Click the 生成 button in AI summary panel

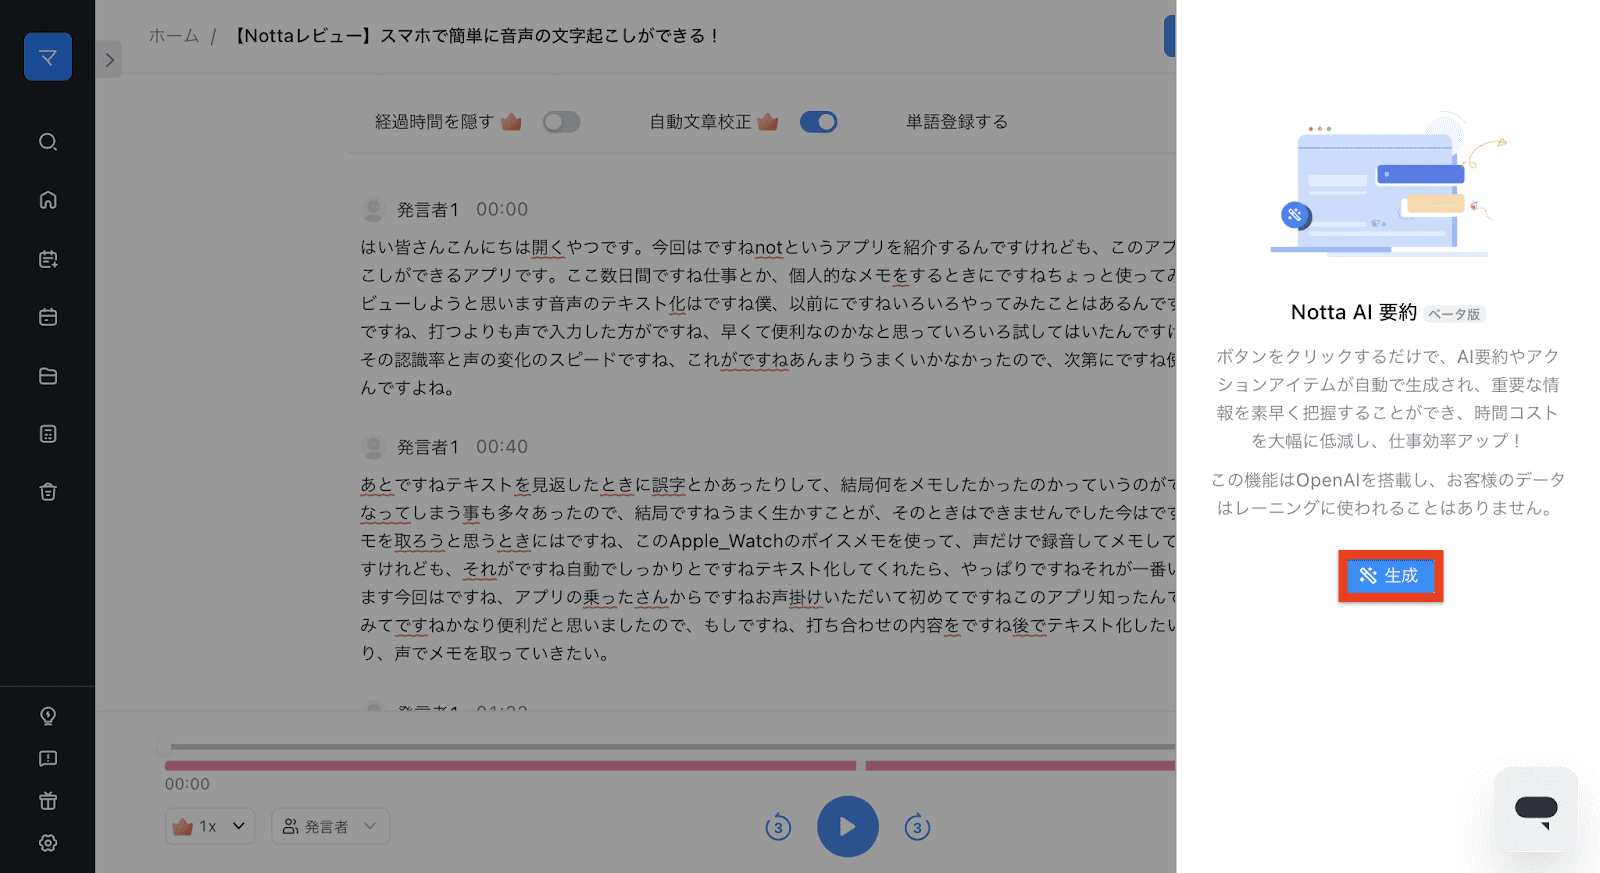coord(1390,576)
